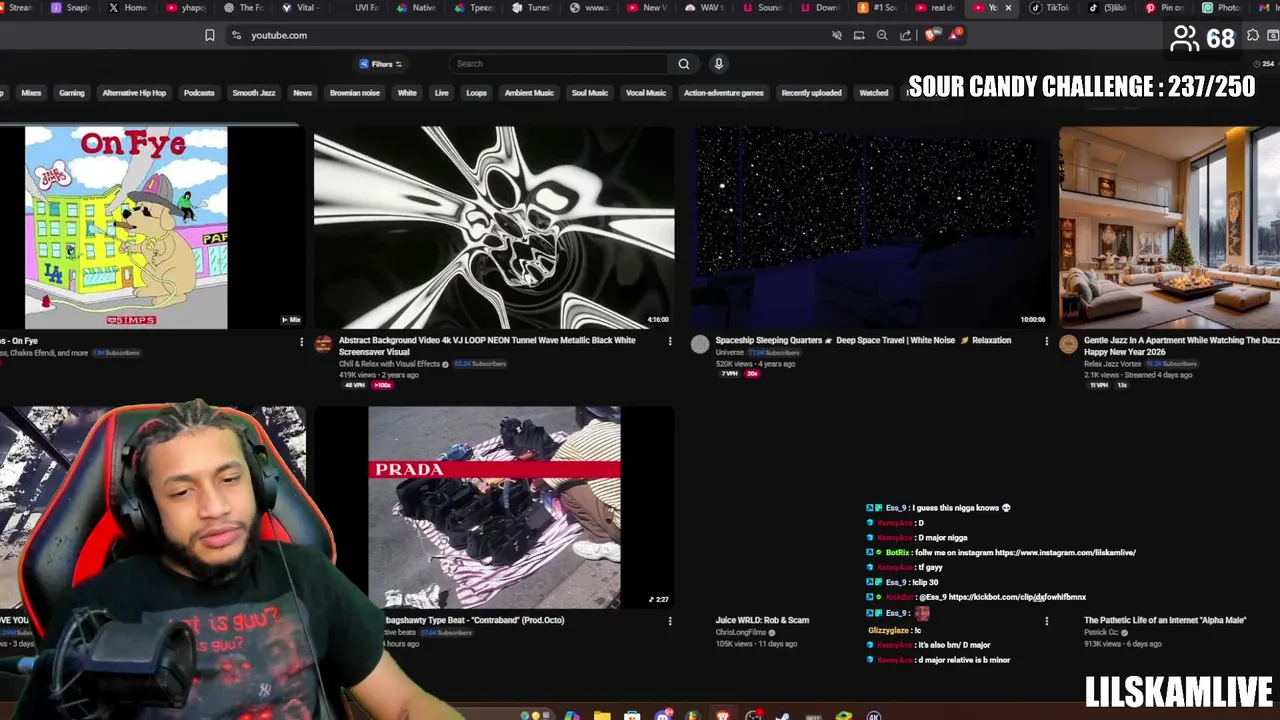Open the Brave Rewards triangle icon
Screen dimensions: 1280x720
(x=955, y=35)
